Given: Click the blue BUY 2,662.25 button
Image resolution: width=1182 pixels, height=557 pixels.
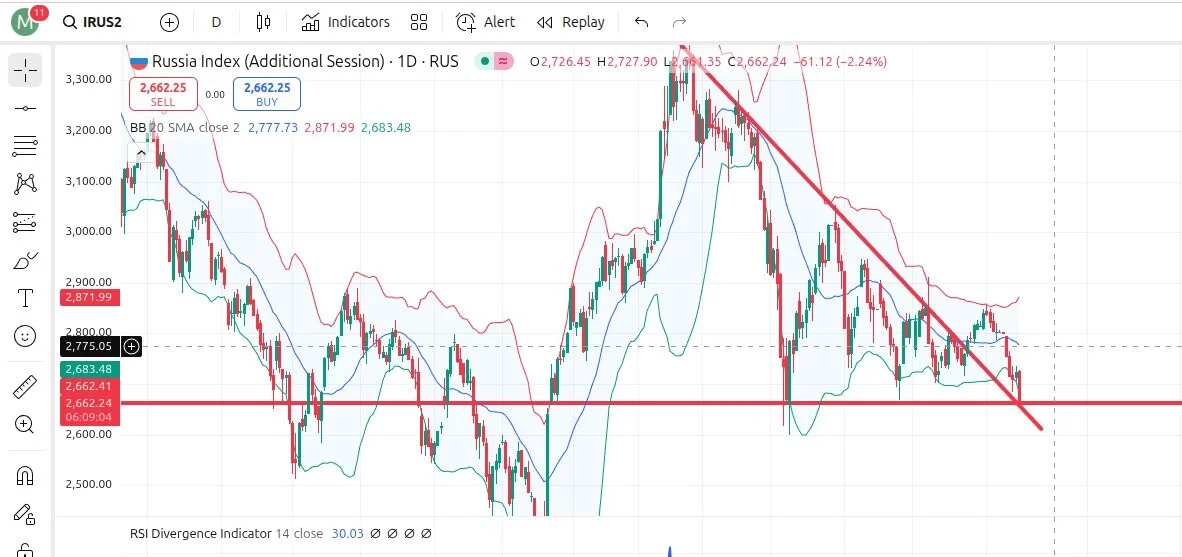Looking at the screenshot, I should 267,94.
